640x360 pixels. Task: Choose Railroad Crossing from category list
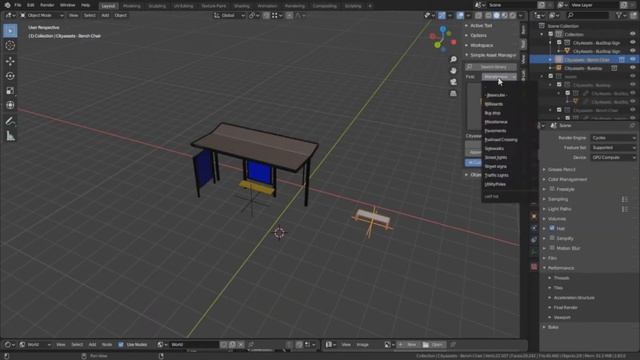(x=501, y=140)
